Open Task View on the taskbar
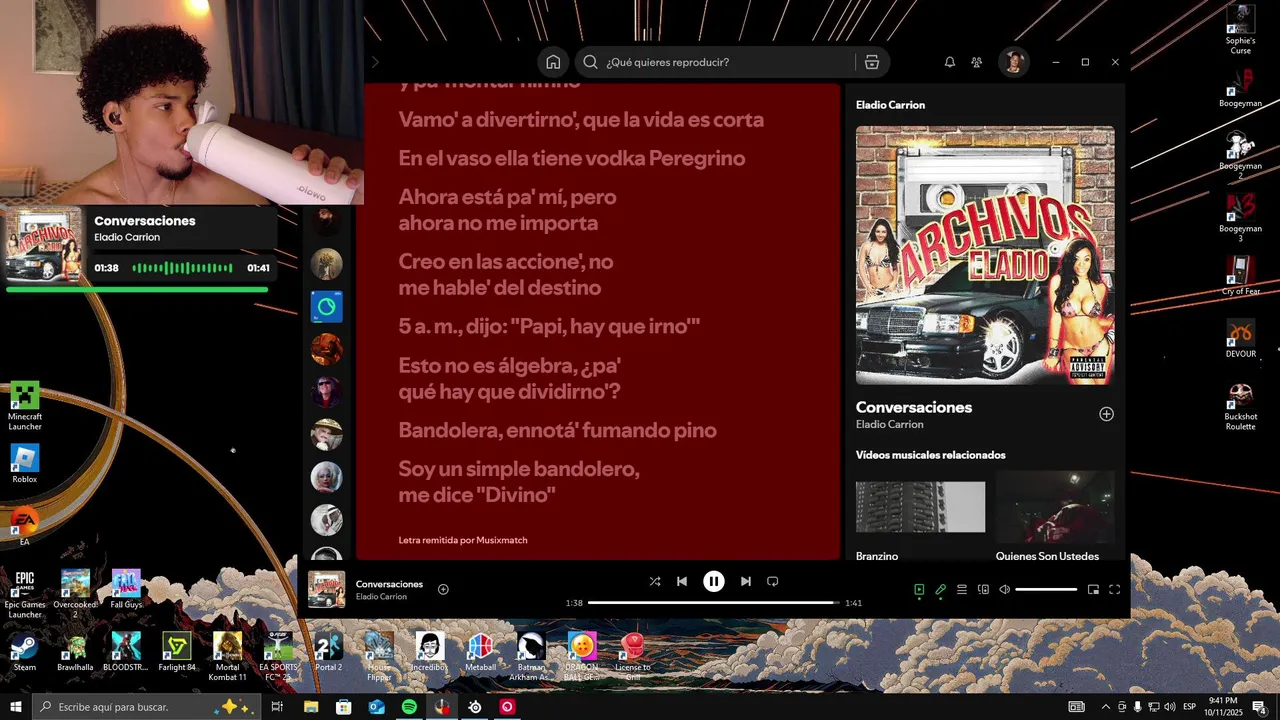 pos(277,707)
